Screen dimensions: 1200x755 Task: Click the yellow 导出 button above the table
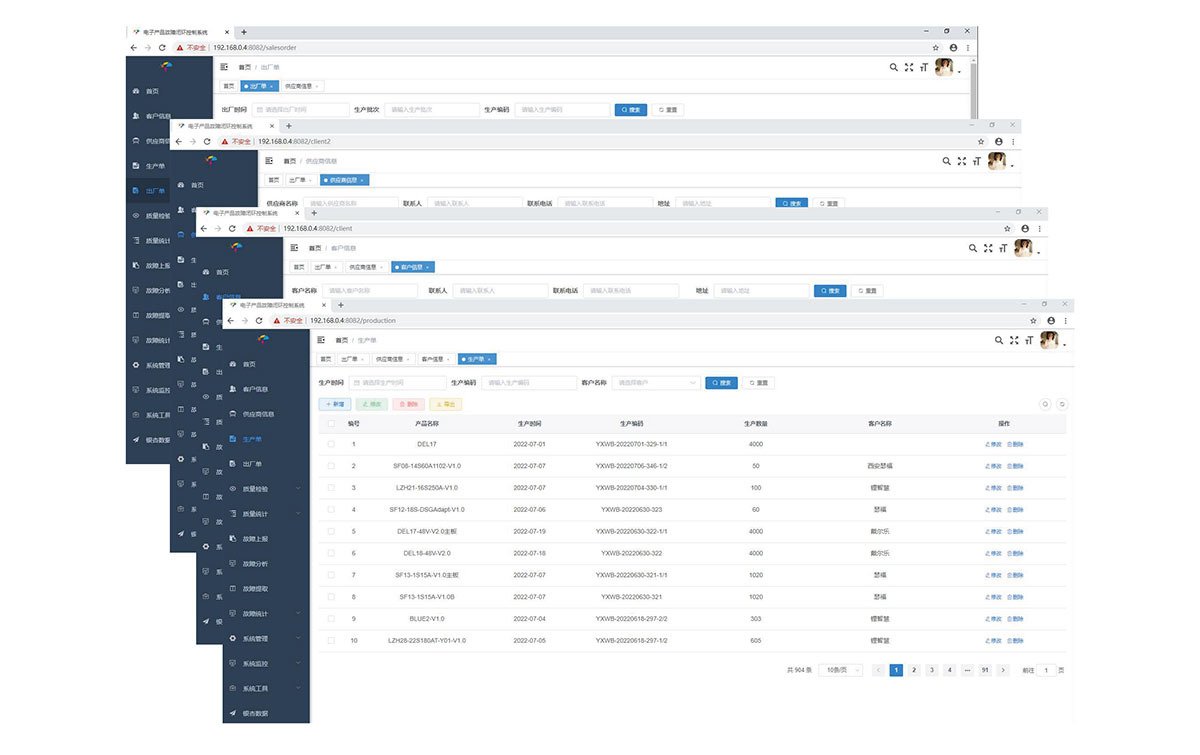[446, 404]
